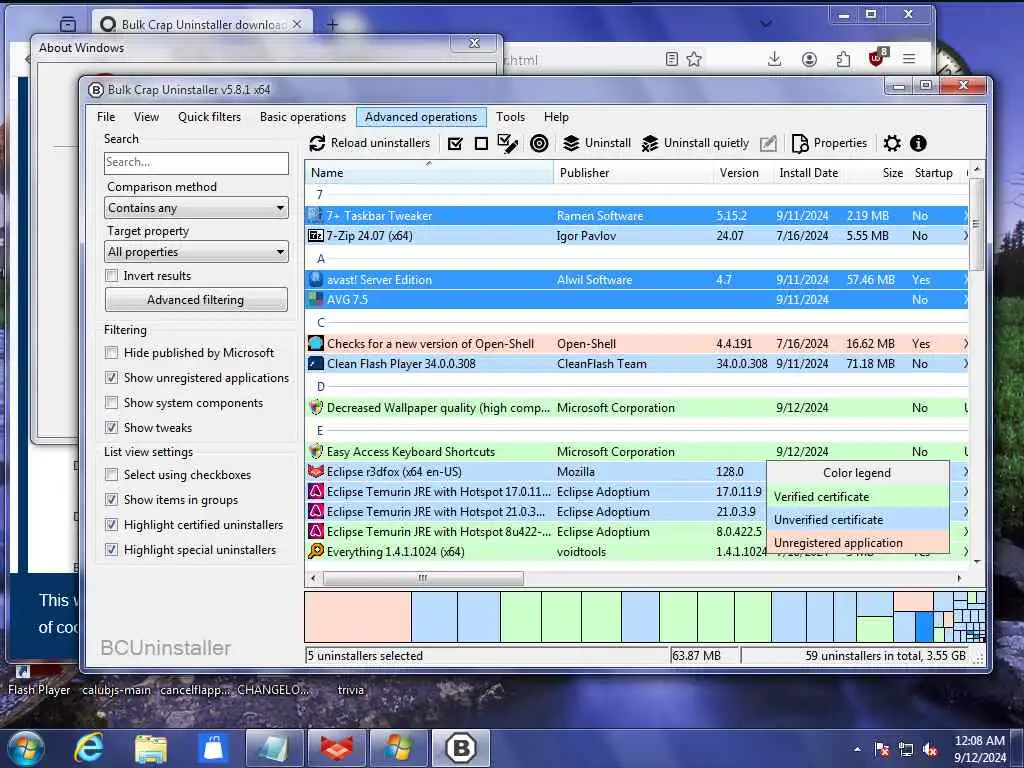Click the target-shaped toolbar icon
The width and height of the screenshot is (1024, 768).
(x=539, y=143)
